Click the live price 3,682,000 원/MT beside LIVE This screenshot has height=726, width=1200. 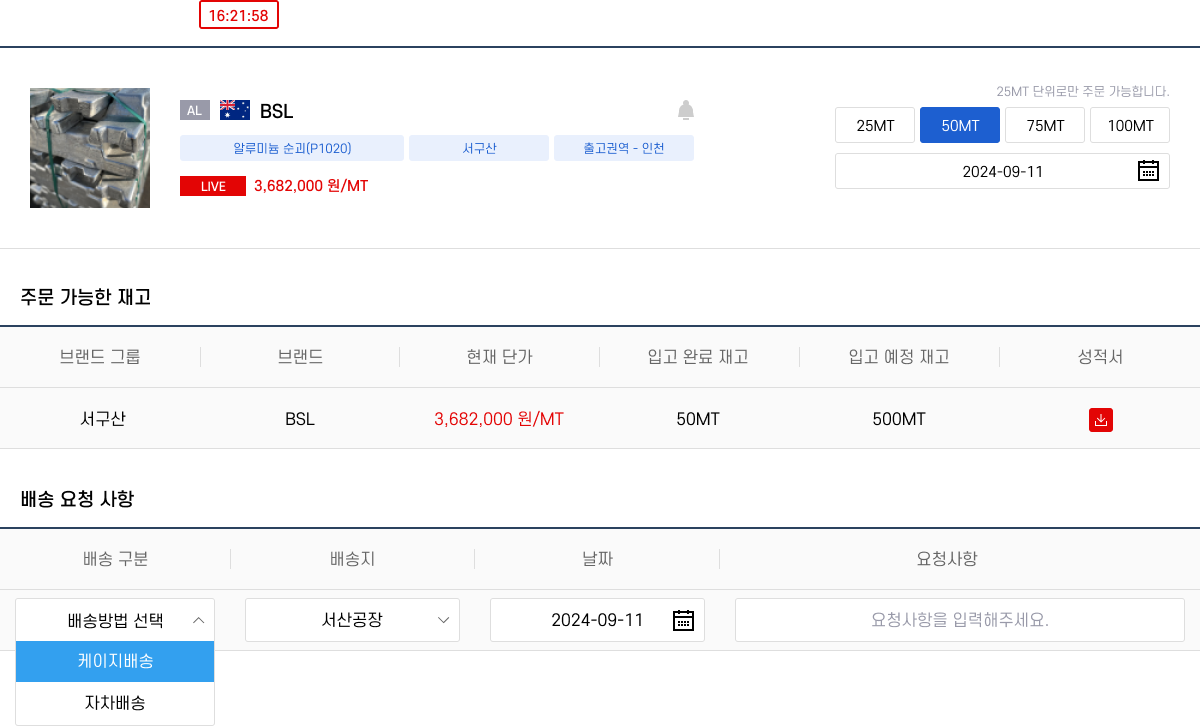(x=311, y=186)
